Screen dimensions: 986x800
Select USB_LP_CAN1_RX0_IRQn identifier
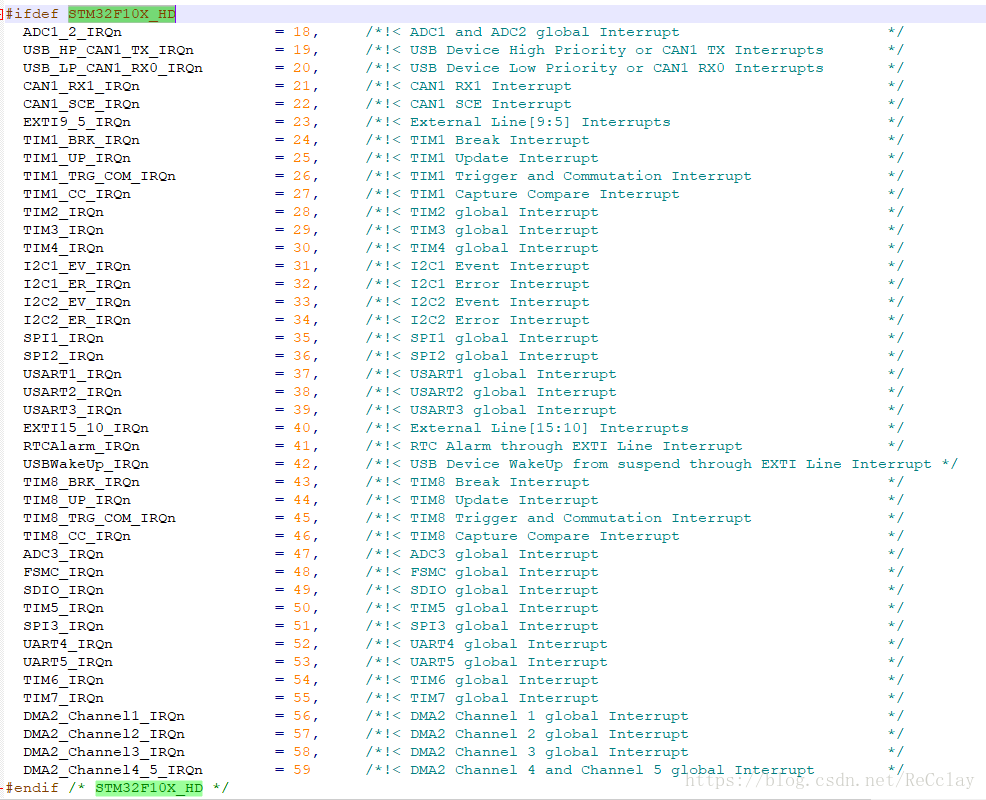[113, 68]
